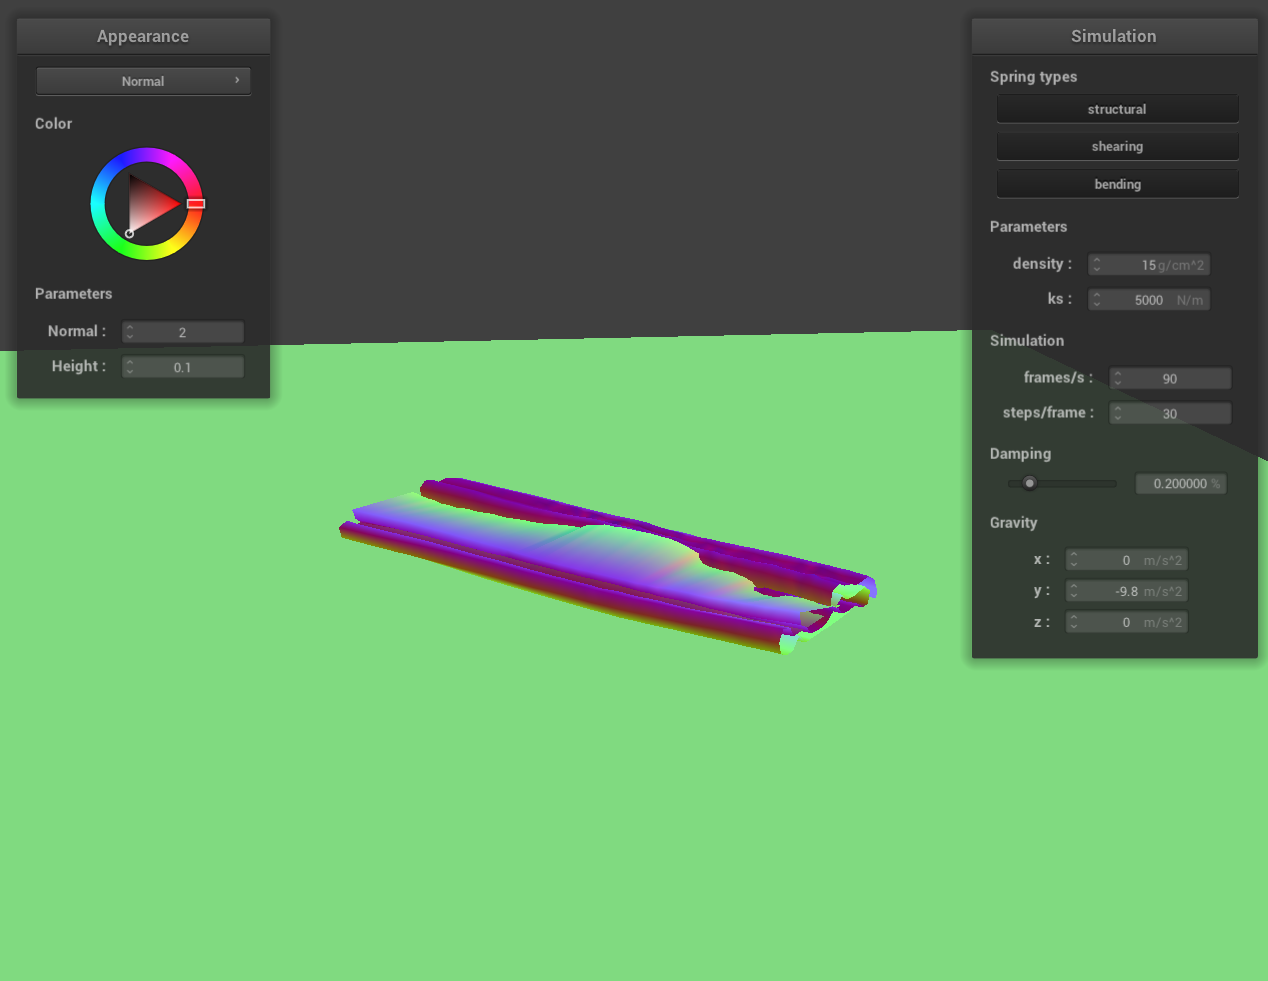The height and width of the screenshot is (981, 1268).
Task: Select the ks spring constant field
Action: pyautogui.click(x=1149, y=300)
